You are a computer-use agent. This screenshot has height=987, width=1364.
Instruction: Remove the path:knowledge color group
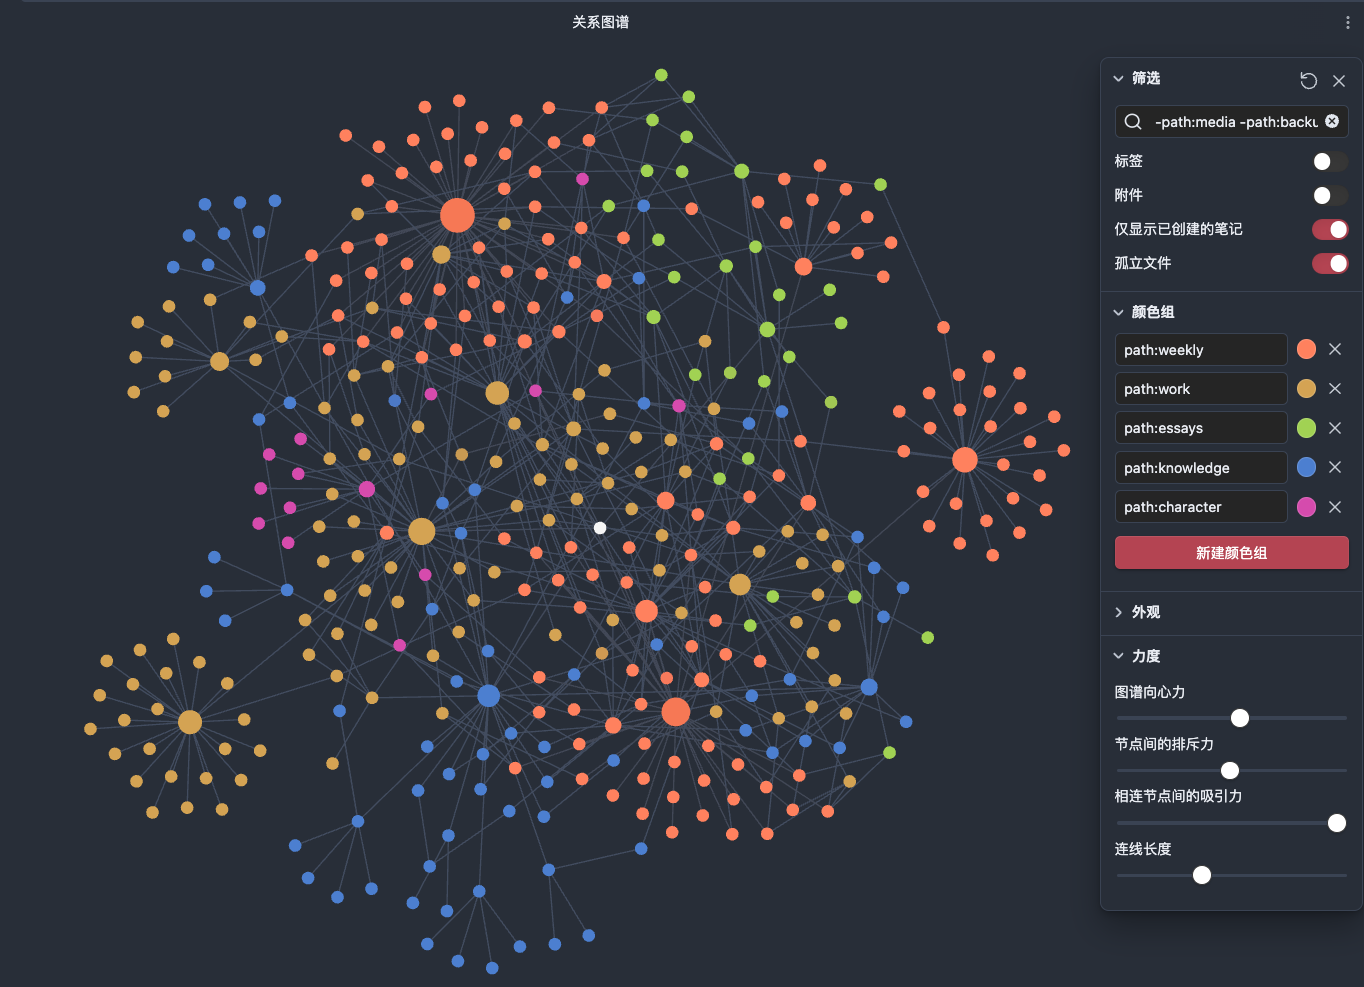point(1335,467)
